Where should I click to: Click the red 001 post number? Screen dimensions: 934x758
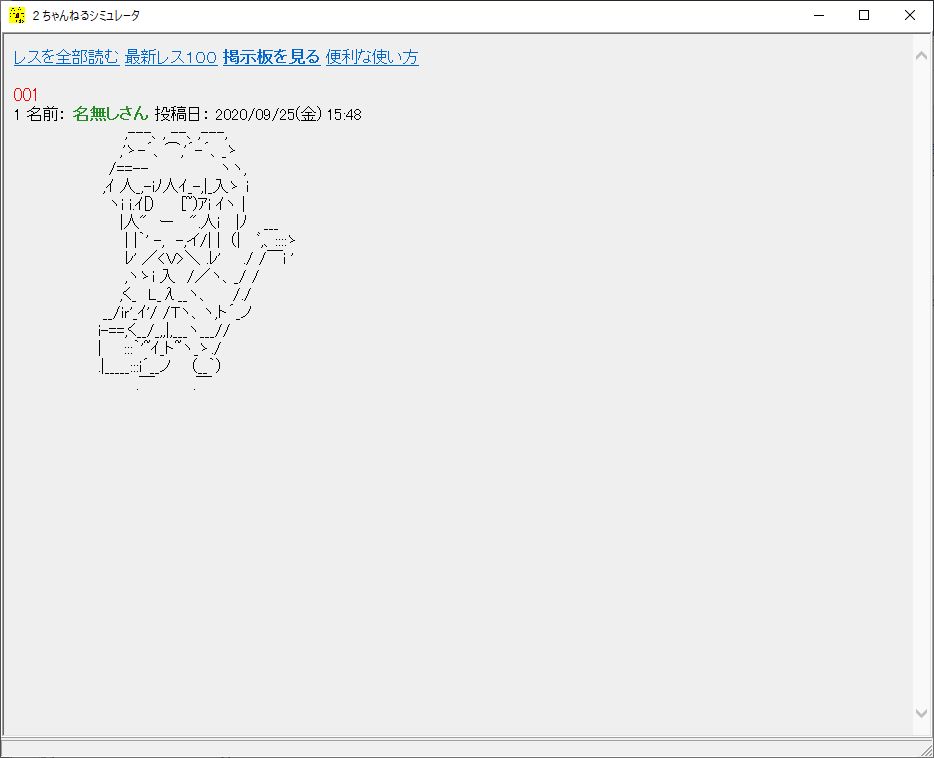coord(25,94)
